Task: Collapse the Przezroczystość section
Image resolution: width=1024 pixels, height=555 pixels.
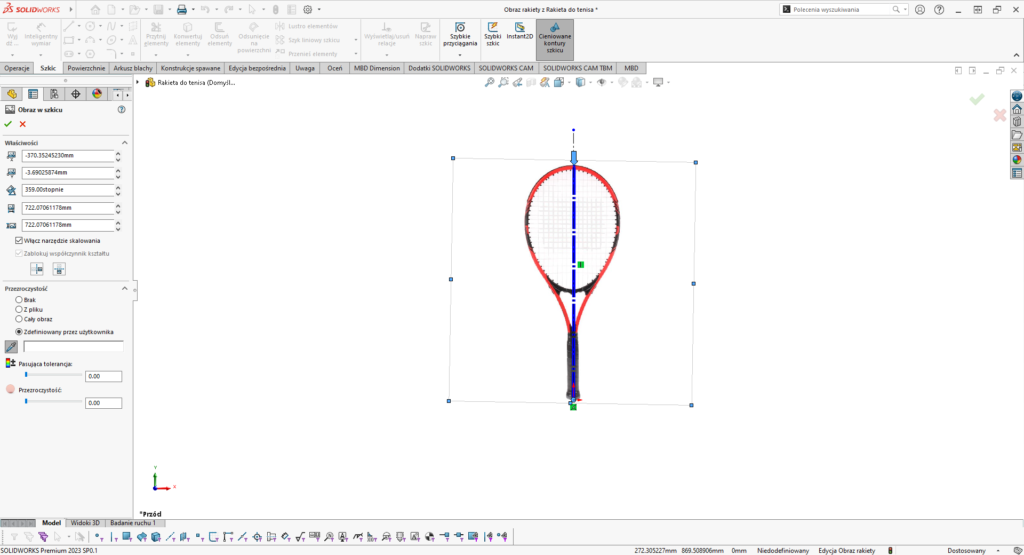Action: (125, 288)
